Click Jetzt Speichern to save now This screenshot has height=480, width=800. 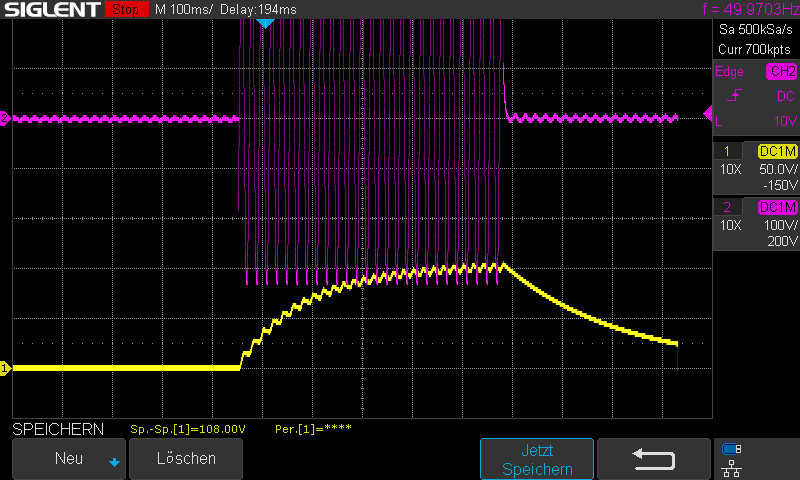tap(537, 459)
